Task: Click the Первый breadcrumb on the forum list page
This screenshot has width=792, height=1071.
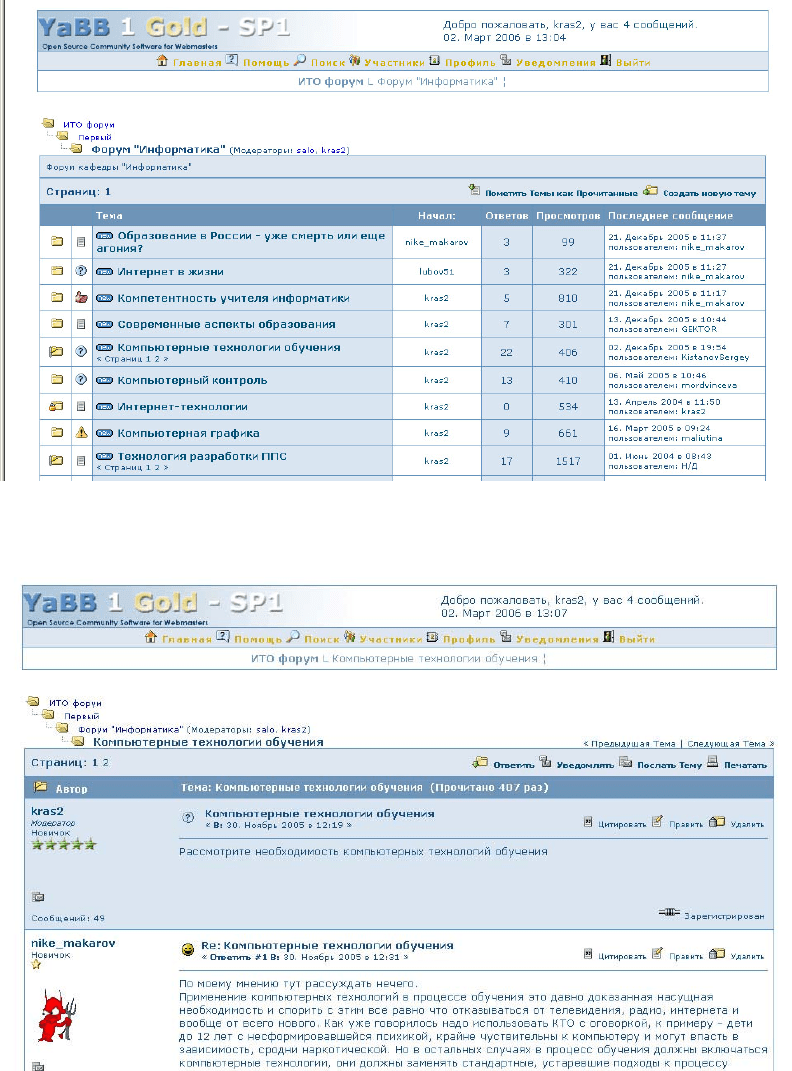Action: tap(94, 137)
